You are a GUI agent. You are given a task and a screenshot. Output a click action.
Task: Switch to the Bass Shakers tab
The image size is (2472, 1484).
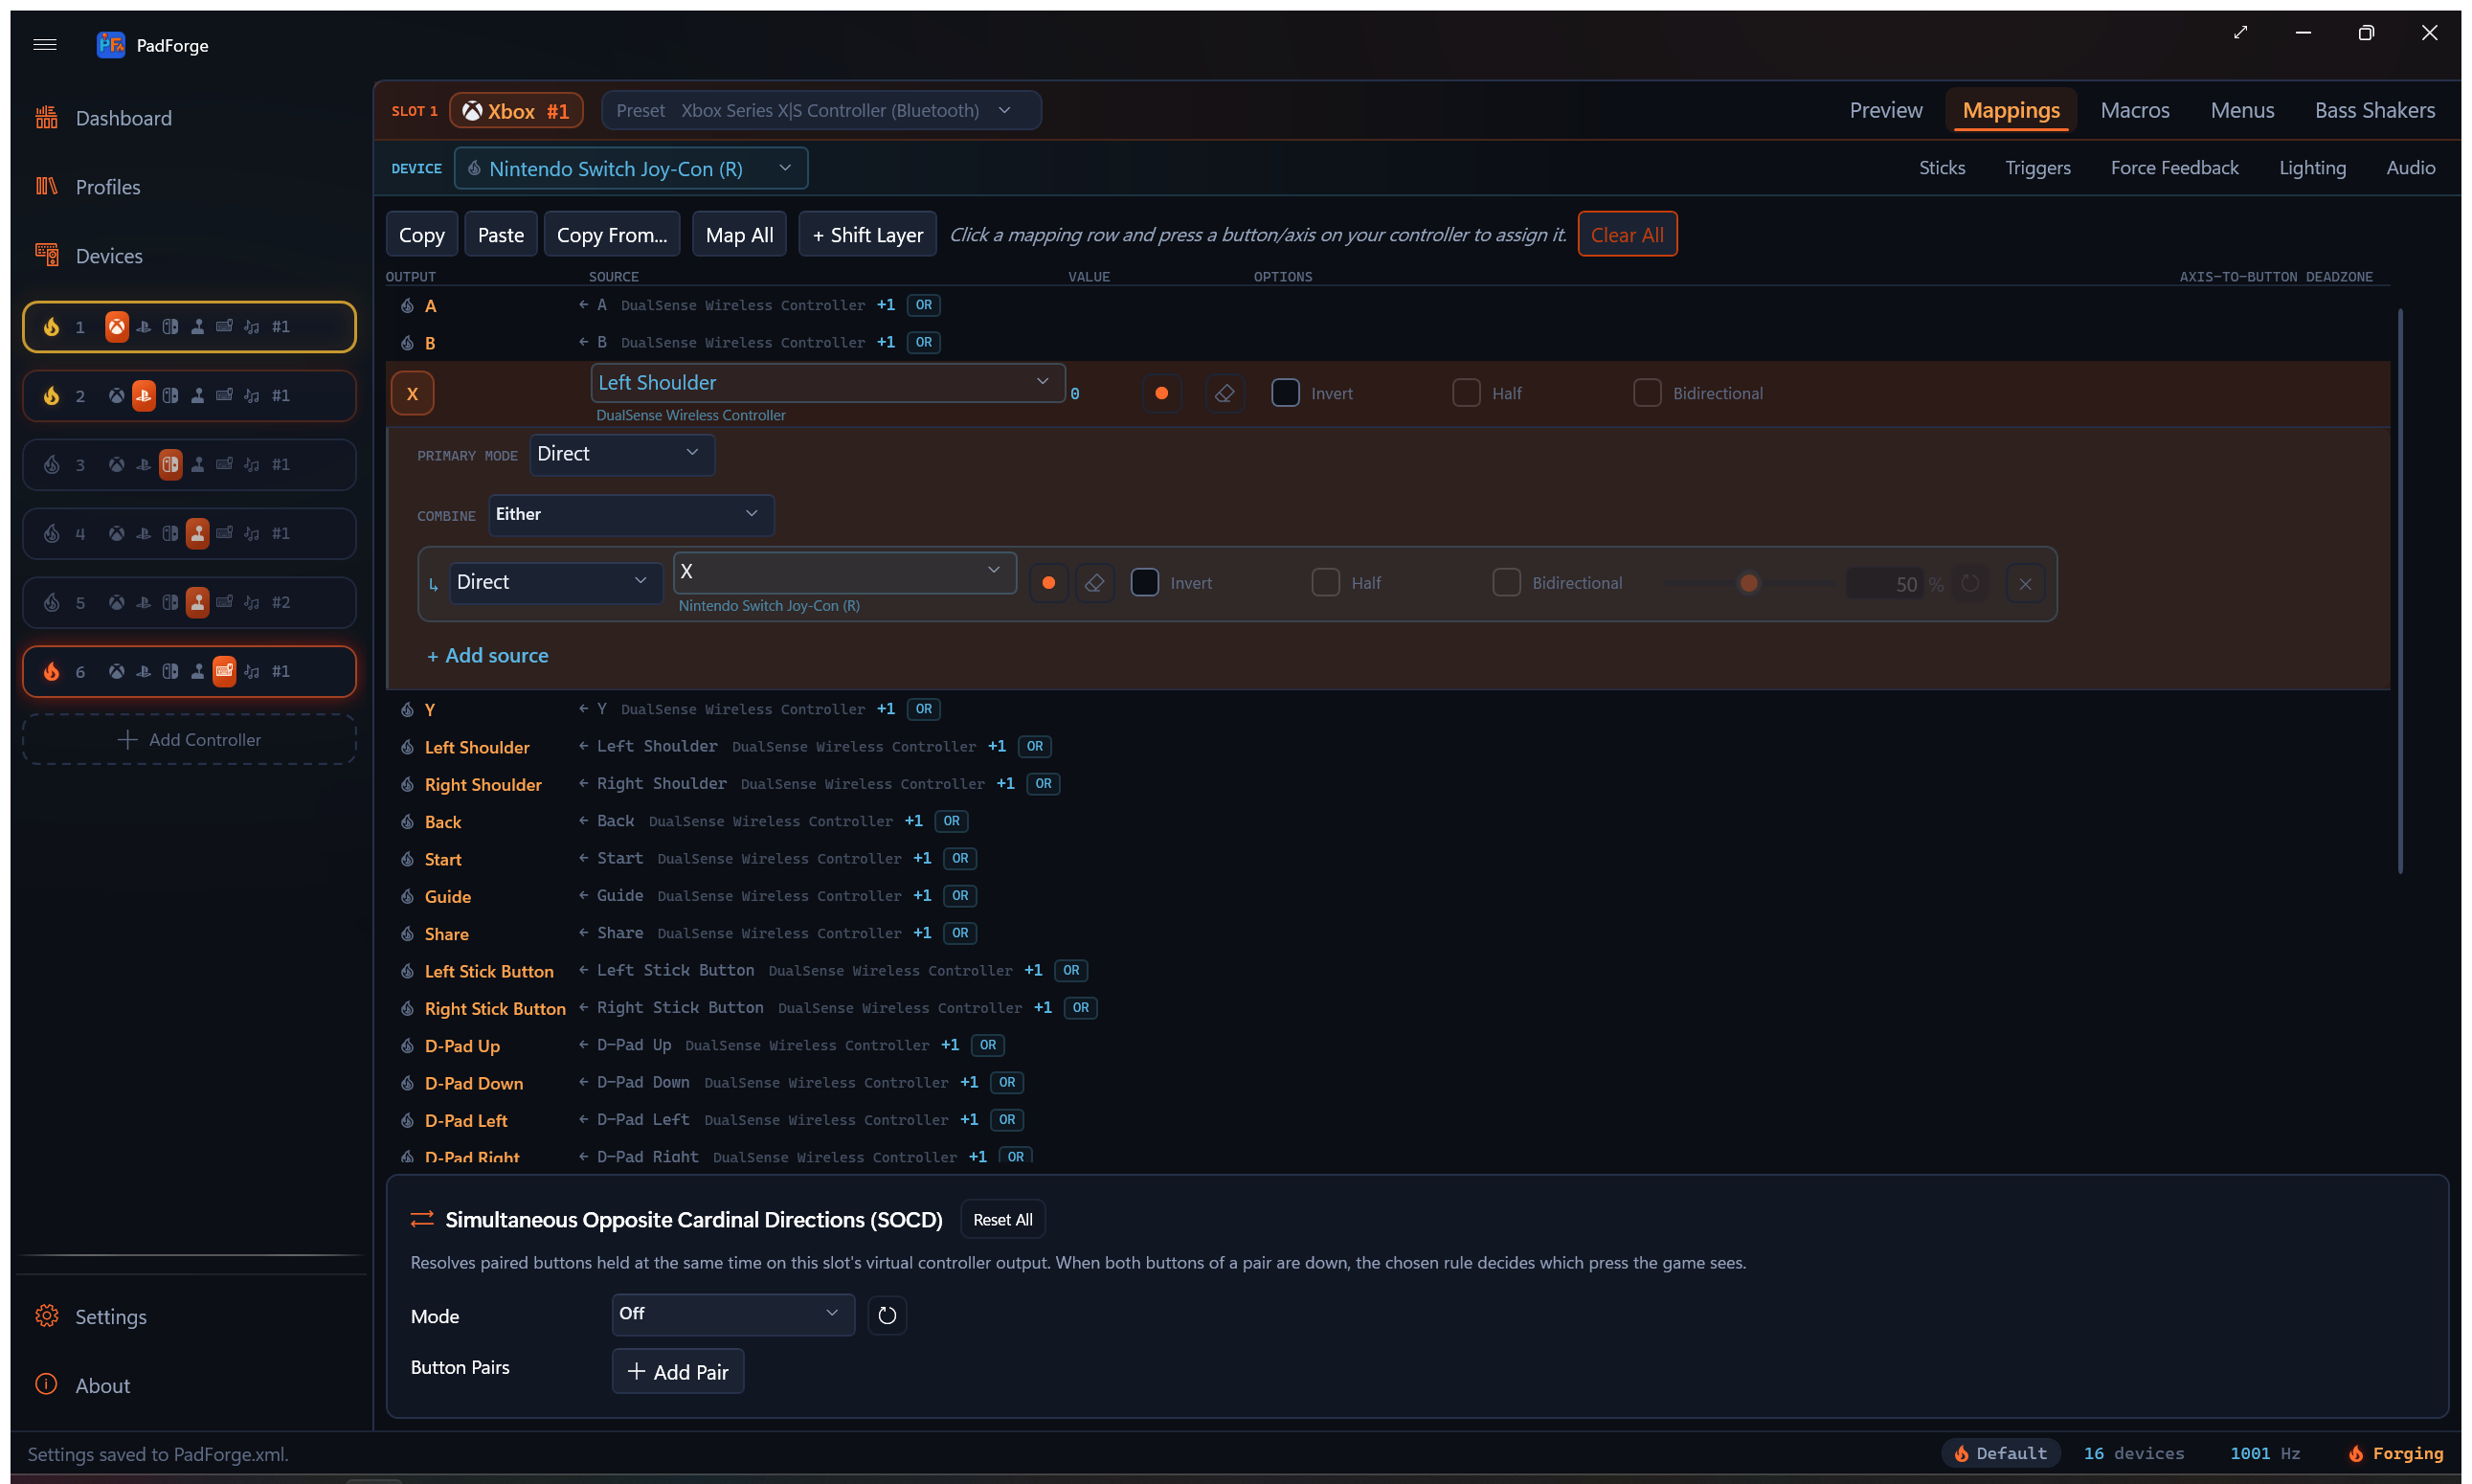2375,111
